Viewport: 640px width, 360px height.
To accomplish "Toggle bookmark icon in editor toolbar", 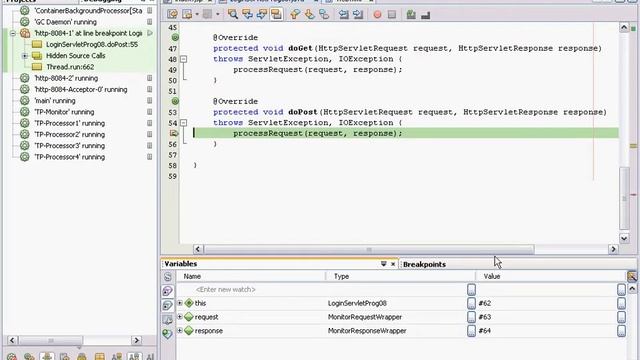I will coord(324,15).
